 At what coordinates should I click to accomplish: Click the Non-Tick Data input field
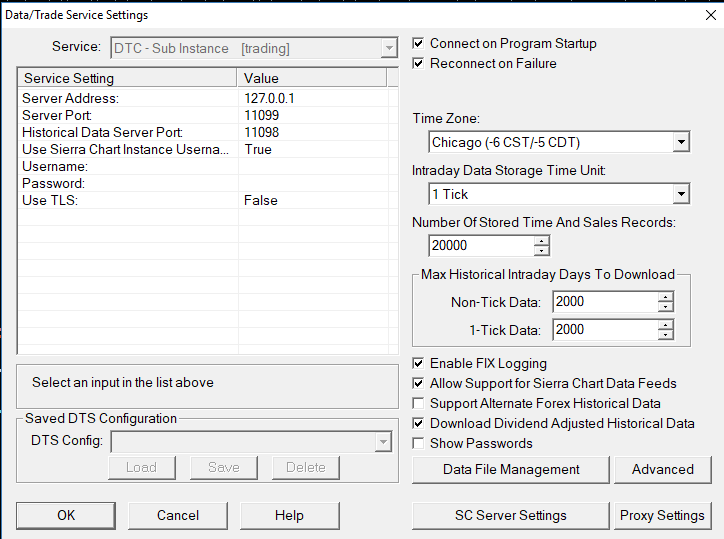(604, 302)
